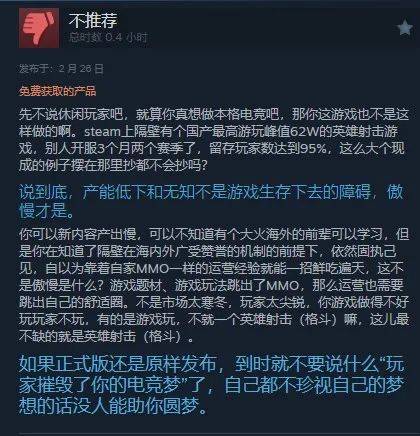Open the 不推荐 review title
This screenshot has height=436, width=420.
pos(93,20)
